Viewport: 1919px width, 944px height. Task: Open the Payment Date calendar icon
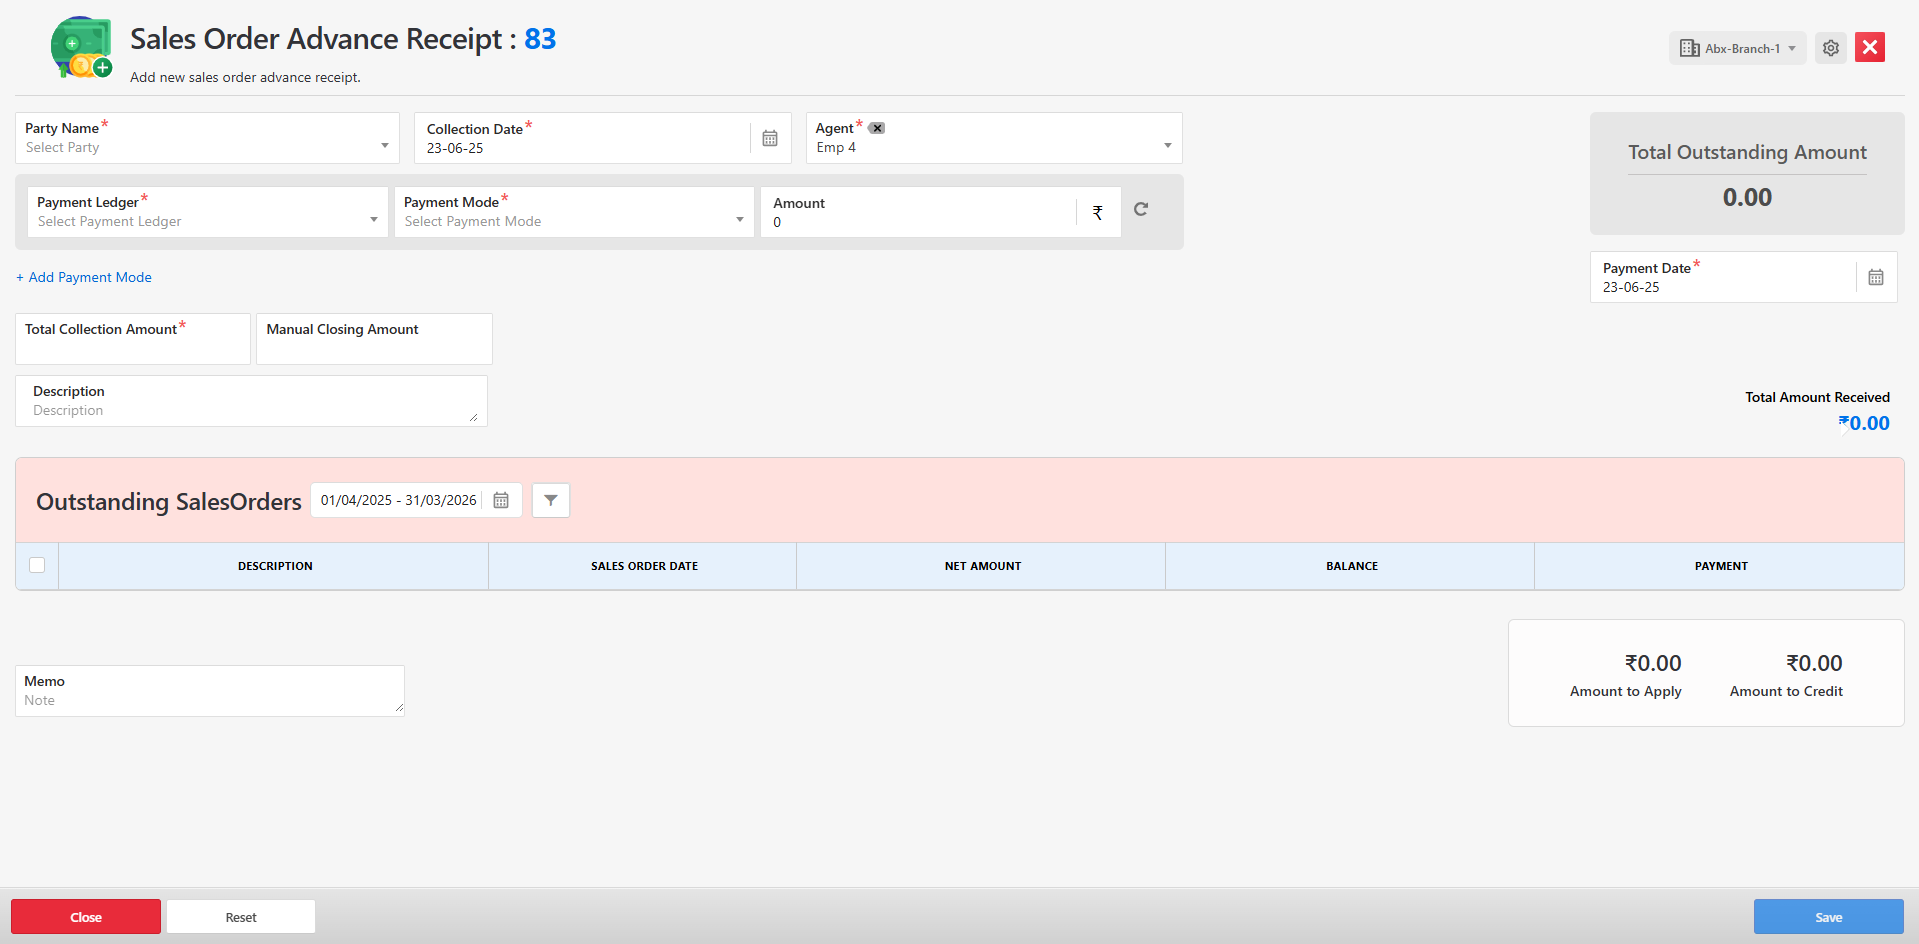(x=1875, y=277)
